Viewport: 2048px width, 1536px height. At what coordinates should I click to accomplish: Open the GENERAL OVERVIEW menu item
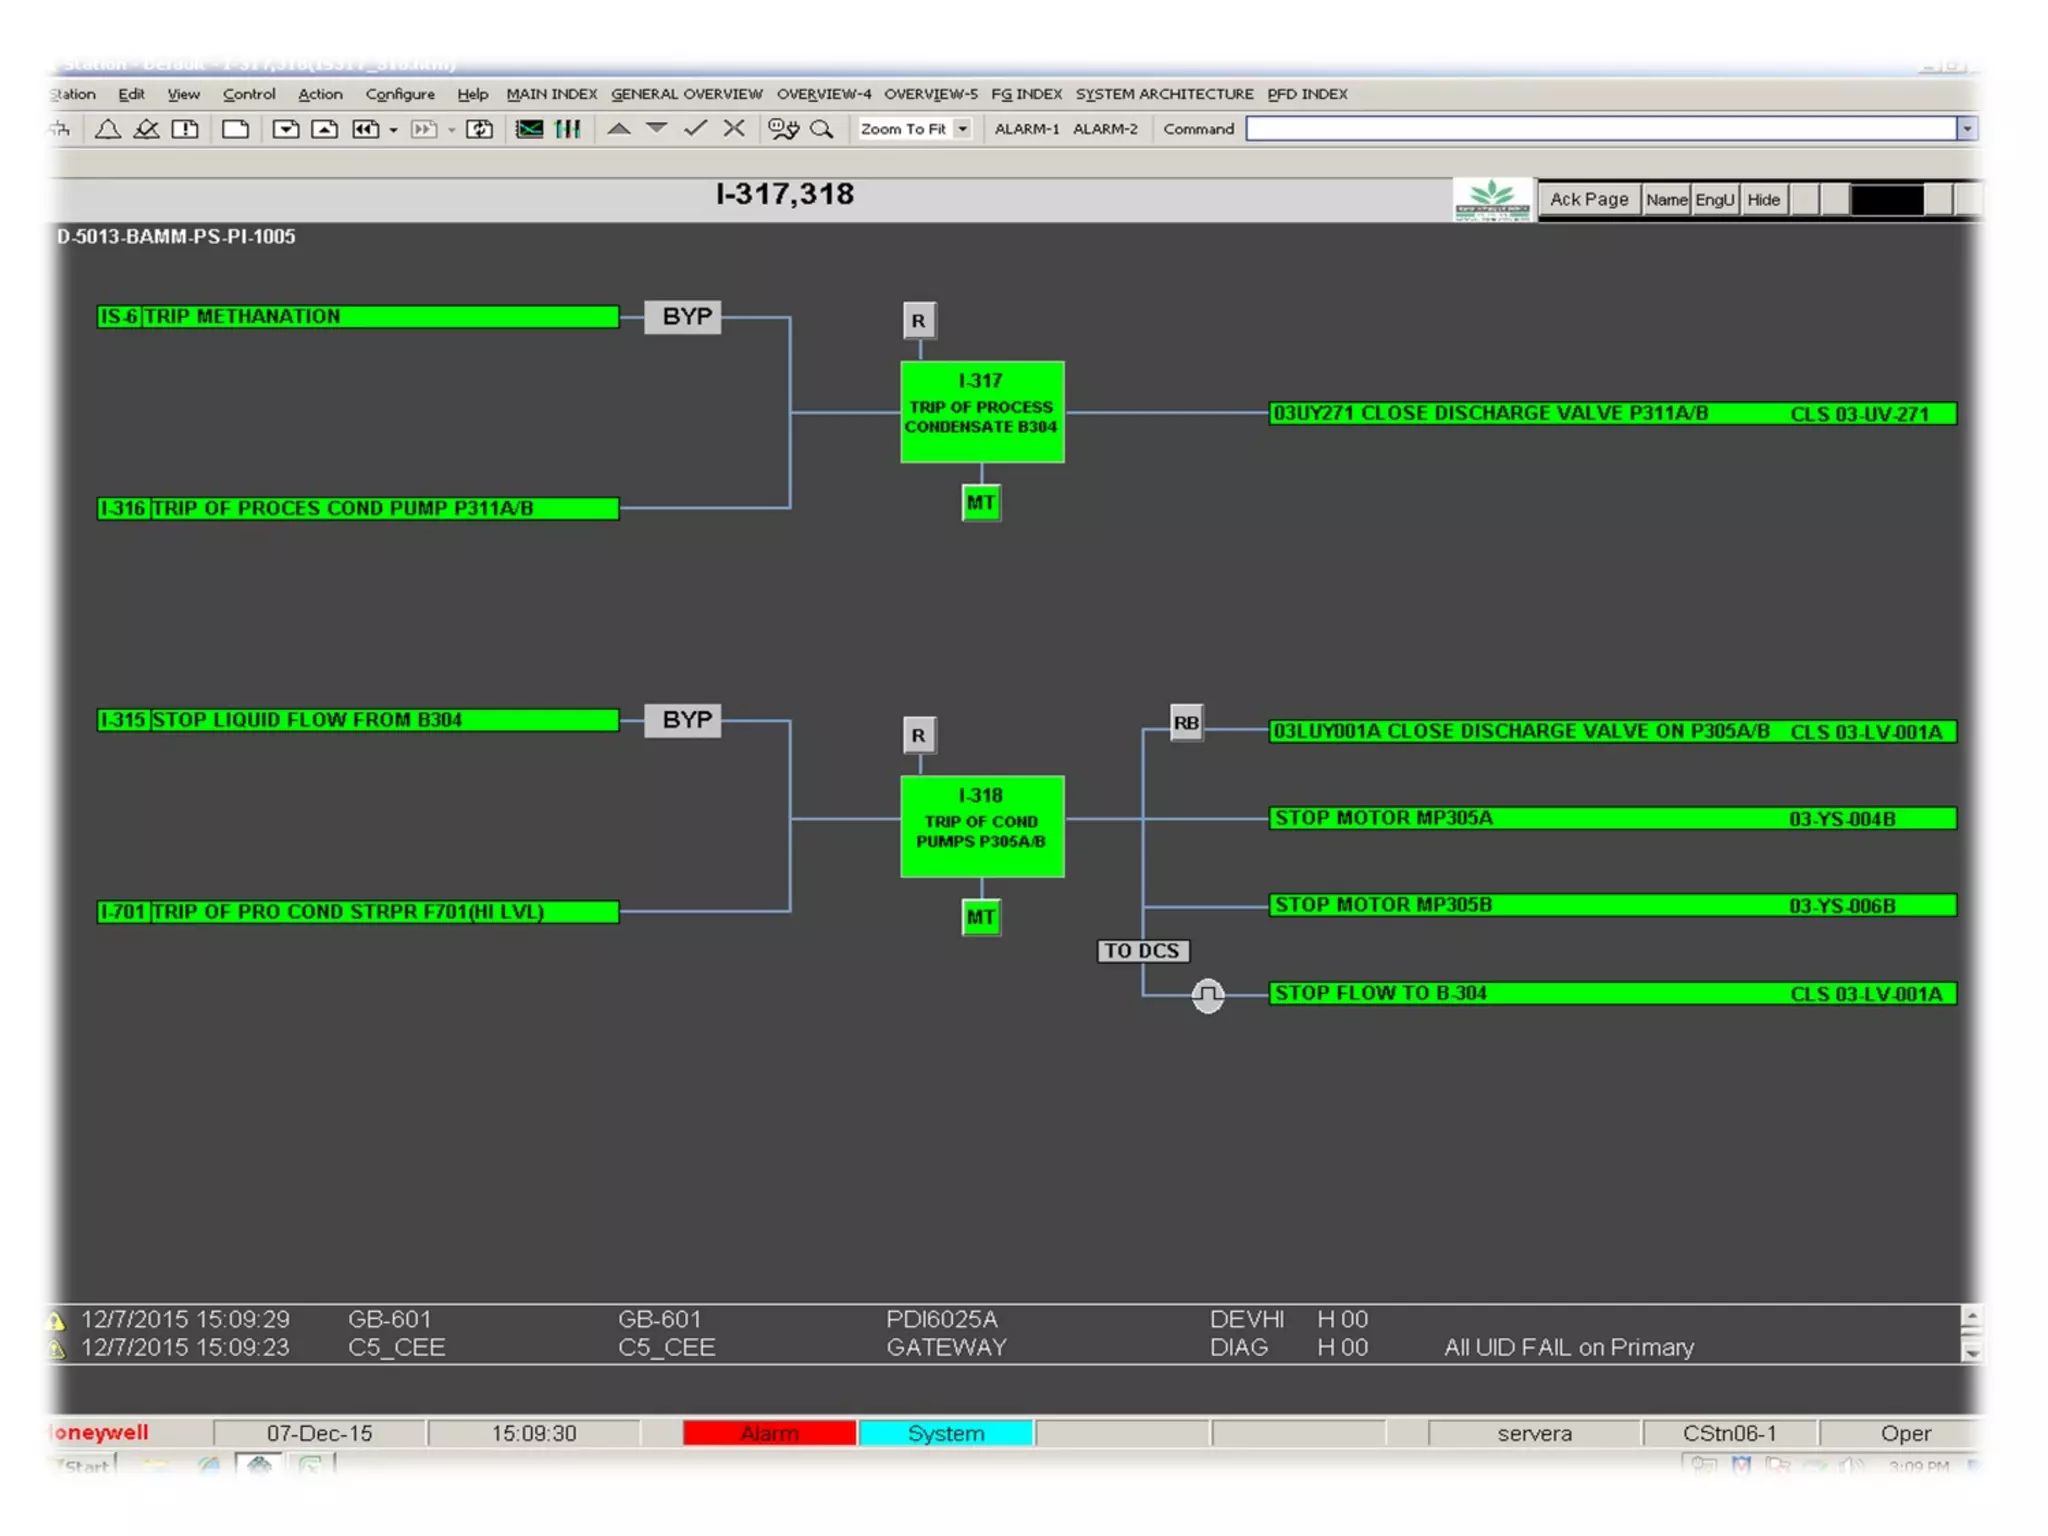(x=686, y=94)
